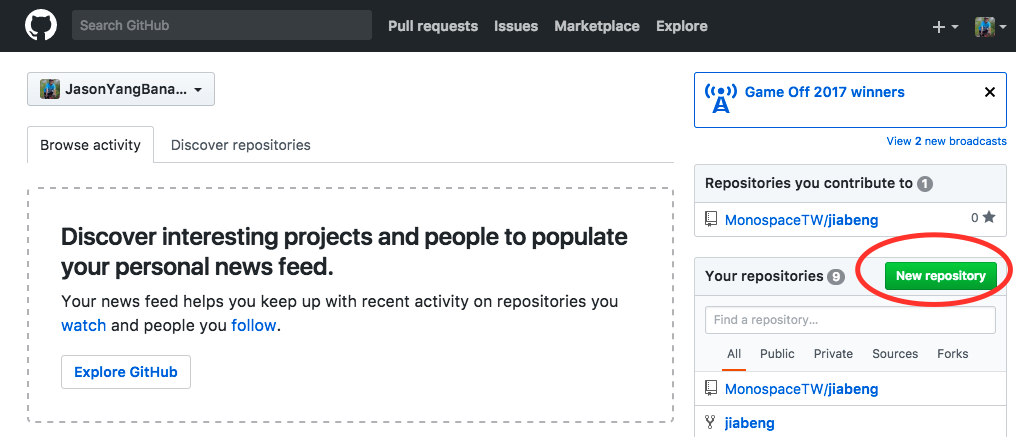
Task: Switch to Discover repositories tab
Action: click(240, 145)
